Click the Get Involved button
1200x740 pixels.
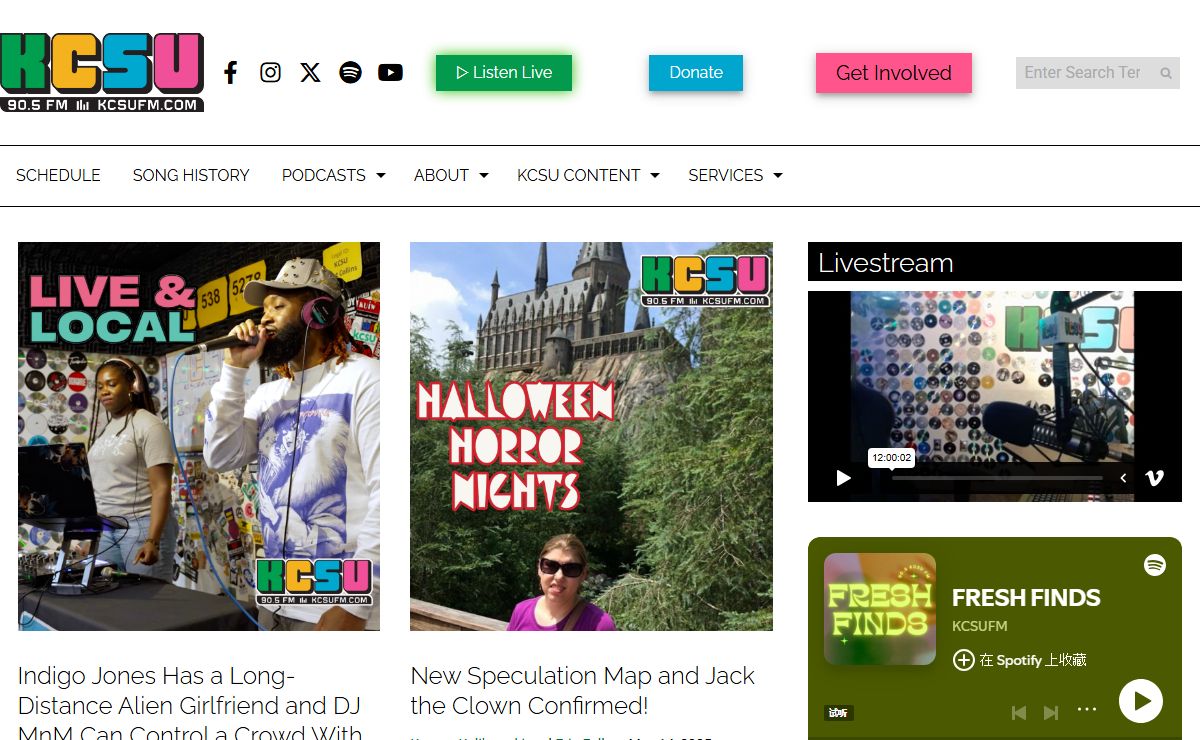[x=893, y=73]
